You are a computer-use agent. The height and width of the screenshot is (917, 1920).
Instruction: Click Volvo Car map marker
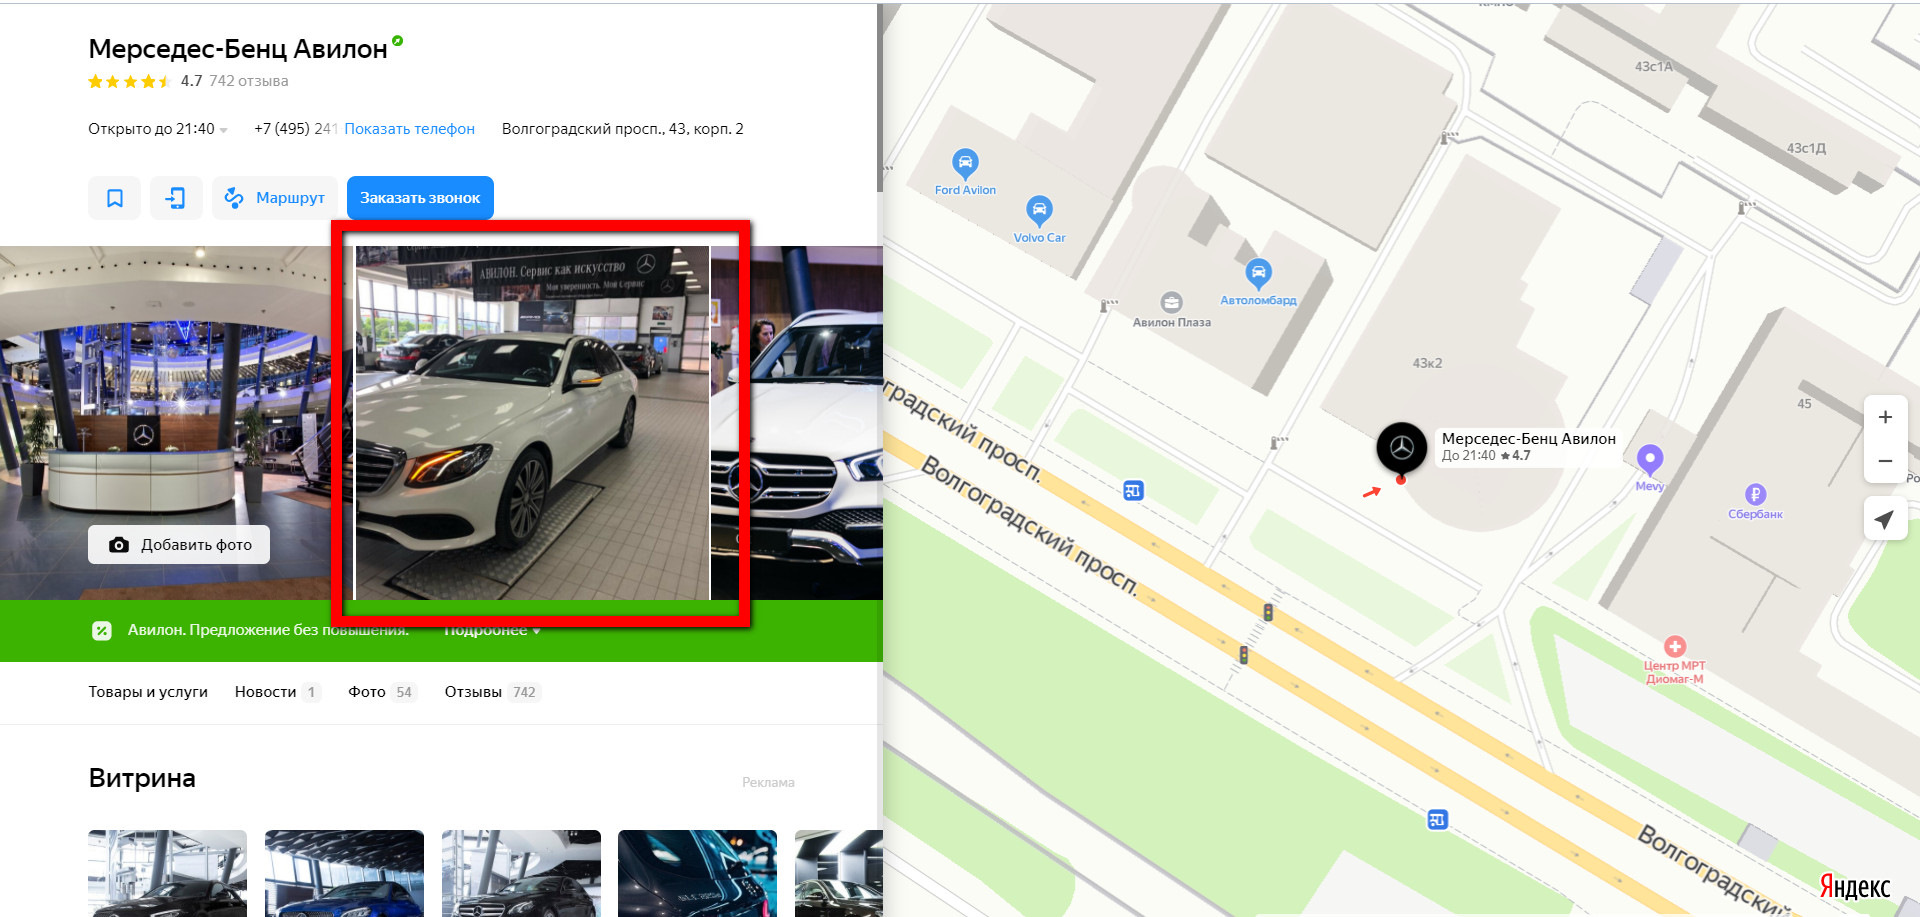pyautogui.click(x=1040, y=211)
